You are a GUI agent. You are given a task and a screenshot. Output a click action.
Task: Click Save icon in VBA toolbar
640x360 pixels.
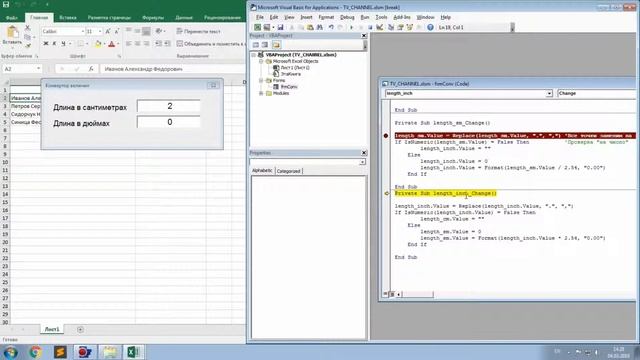click(x=280, y=27)
